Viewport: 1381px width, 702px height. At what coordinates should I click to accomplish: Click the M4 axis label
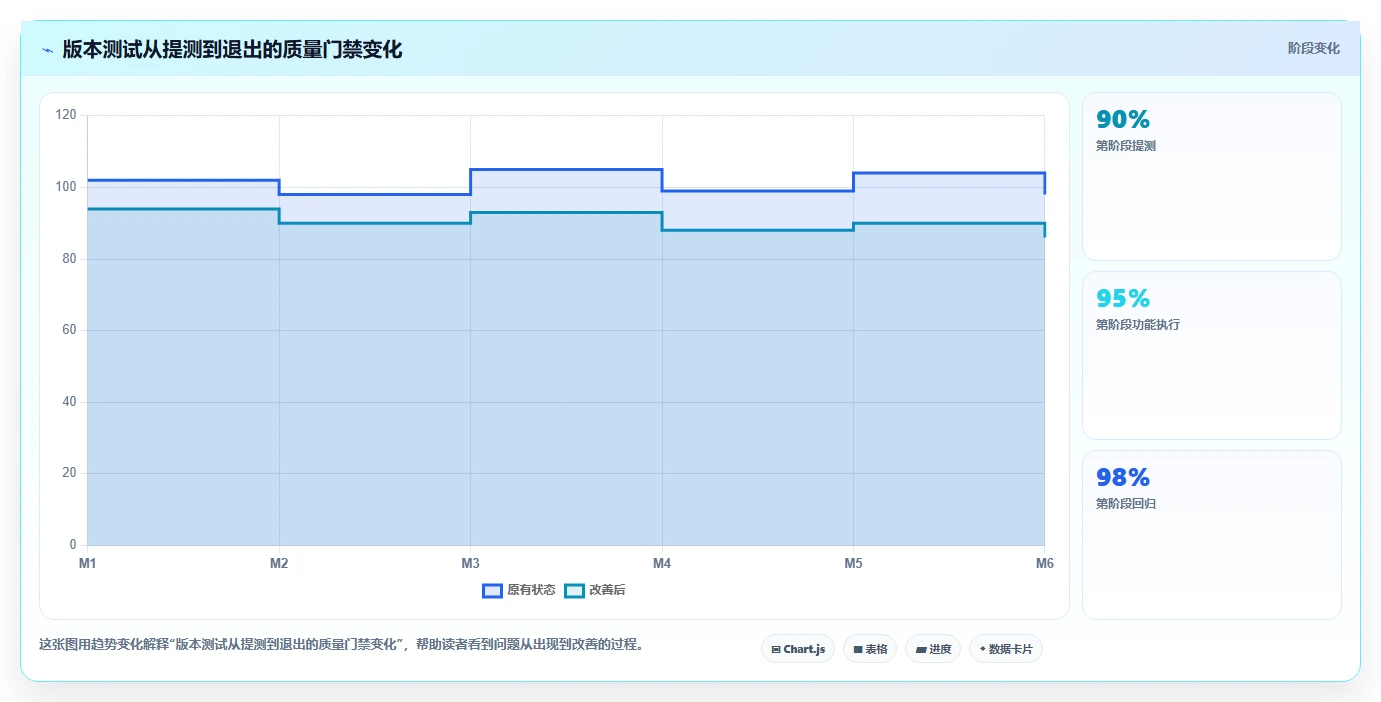tap(662, 564)
